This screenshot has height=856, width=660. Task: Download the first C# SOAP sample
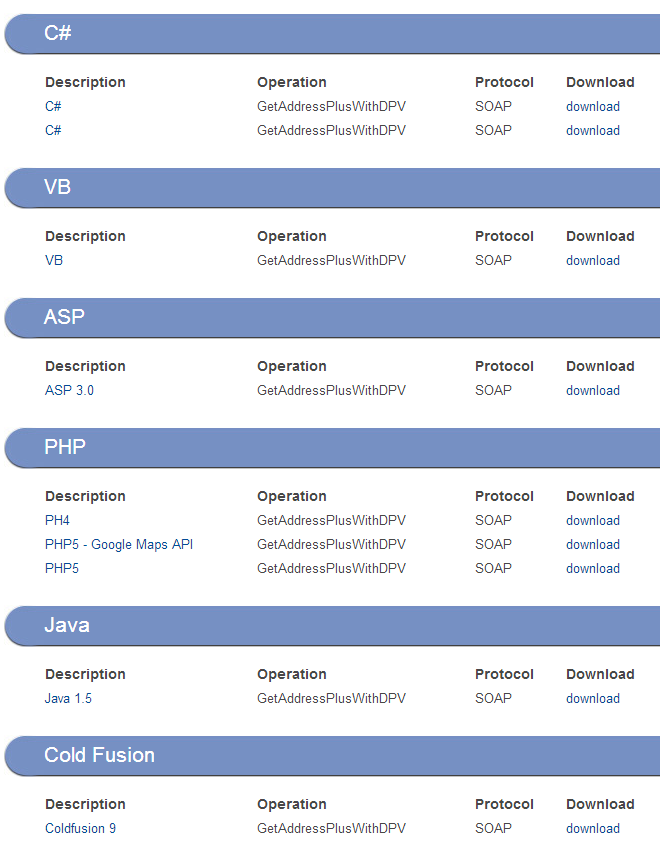click(593, 106)
